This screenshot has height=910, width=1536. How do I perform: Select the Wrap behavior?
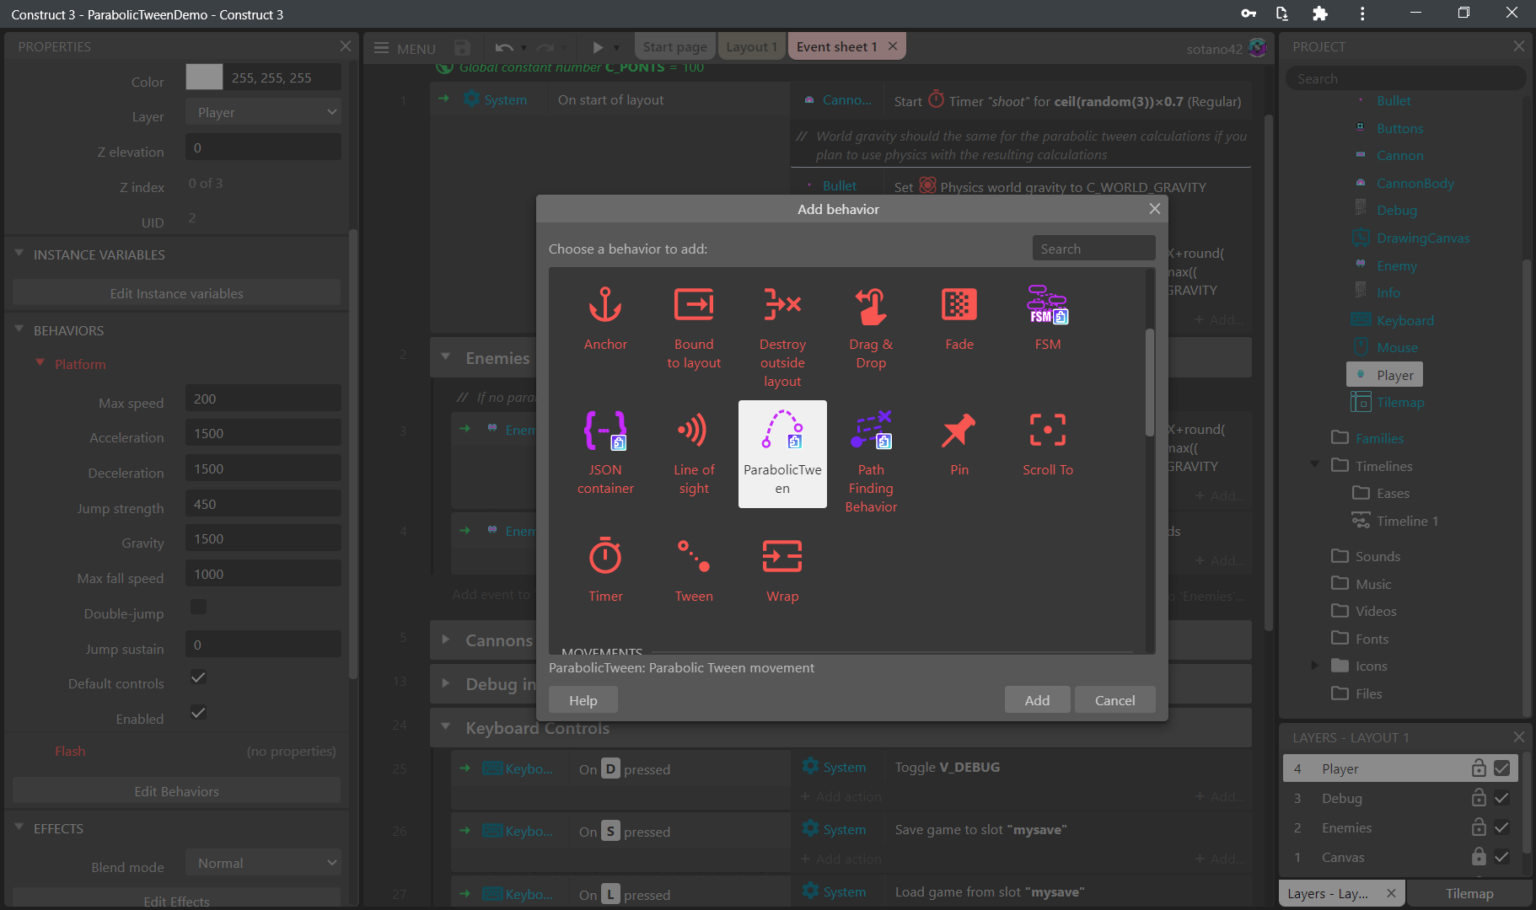click(782, 570)
